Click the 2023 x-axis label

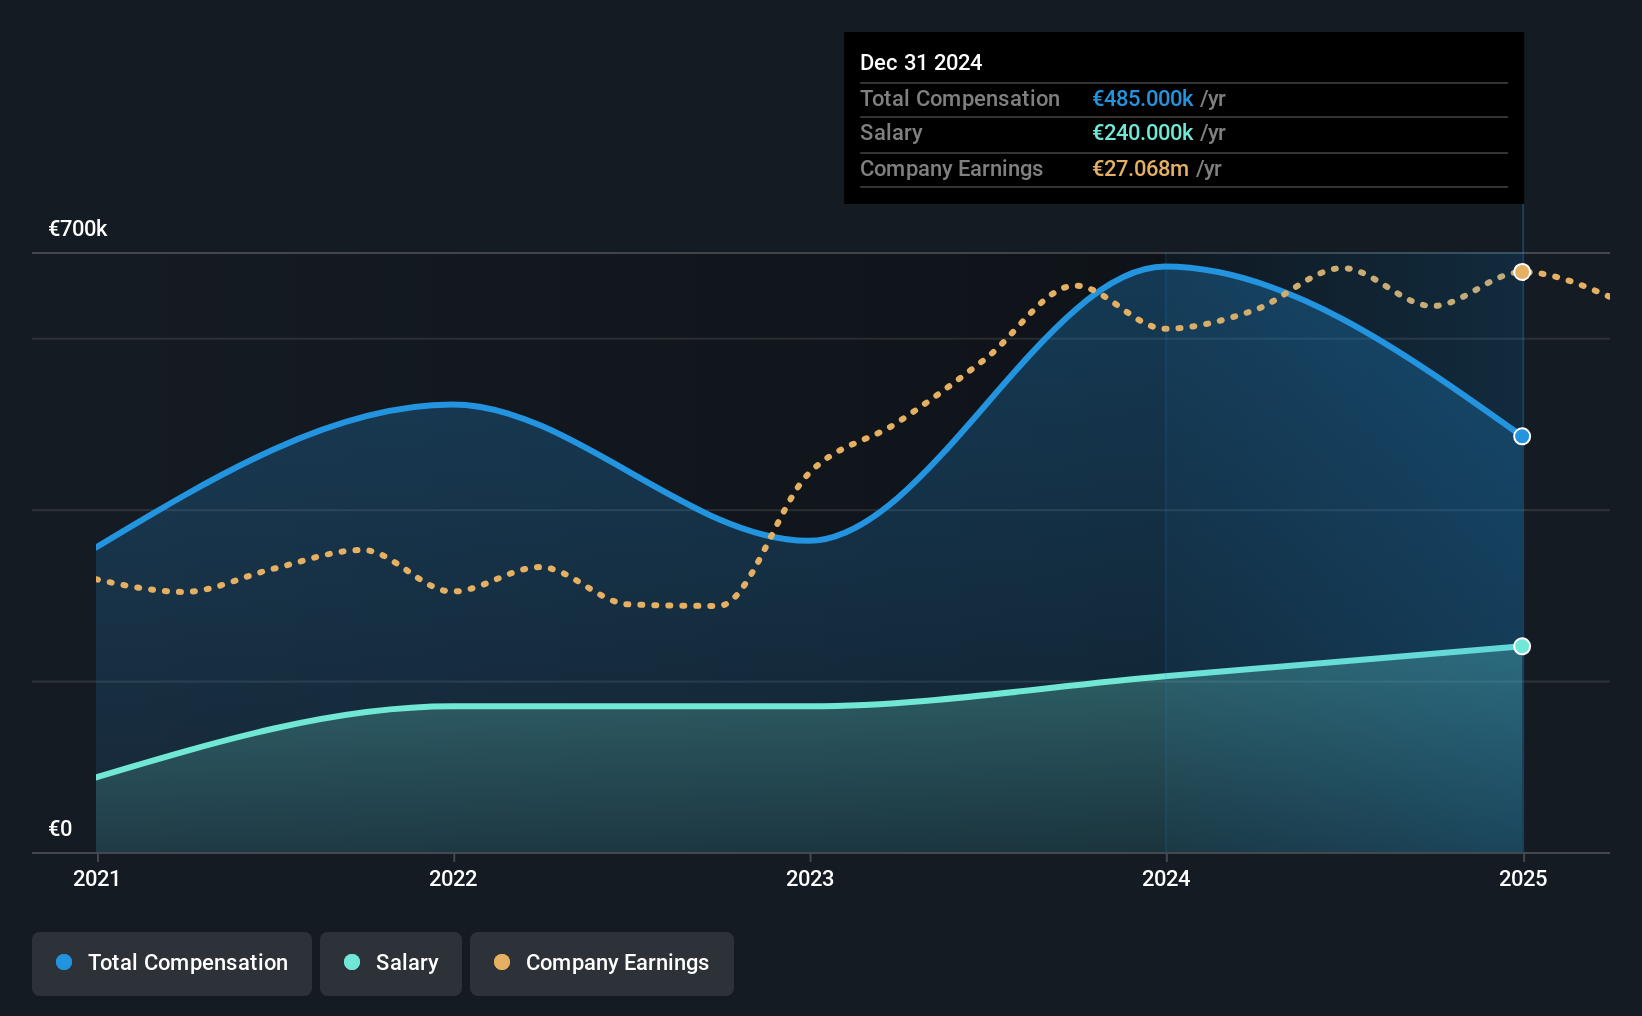click(x=810, y=878)
